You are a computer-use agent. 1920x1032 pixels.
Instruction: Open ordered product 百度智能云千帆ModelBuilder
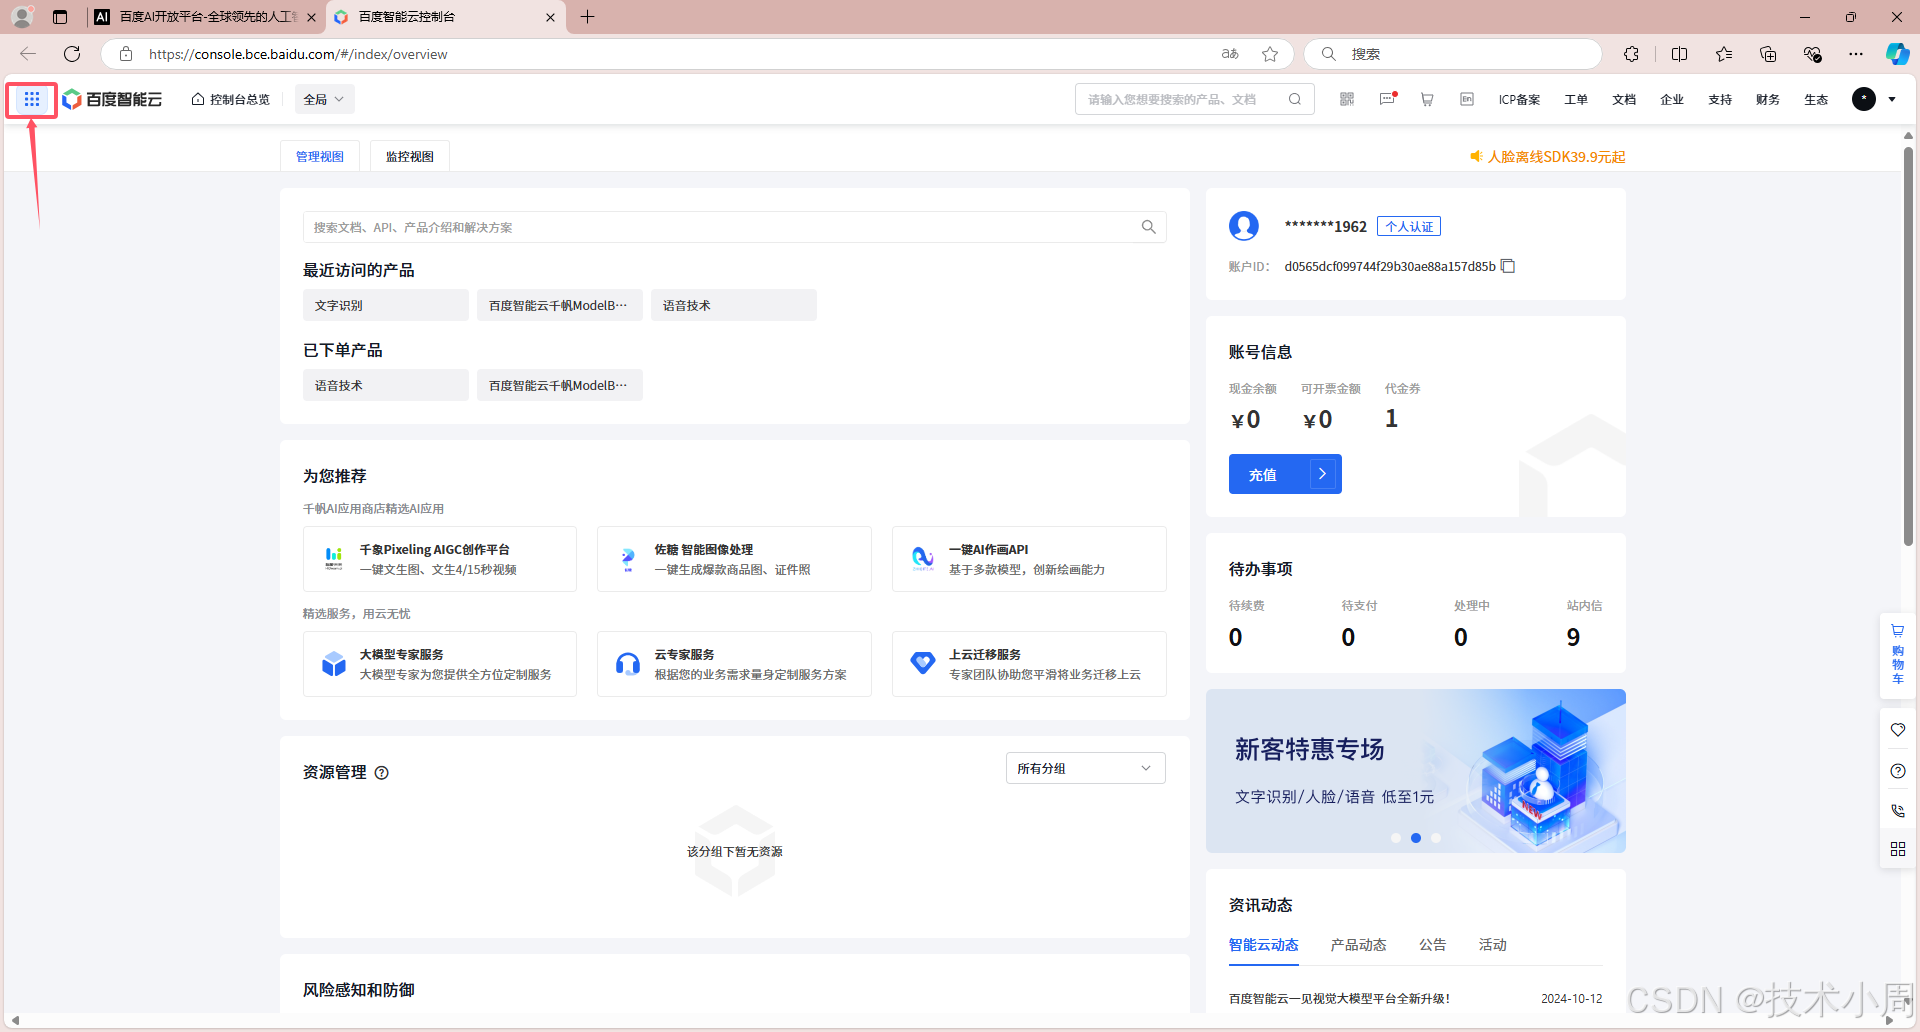pyautogui.click(x=560, y=385)
